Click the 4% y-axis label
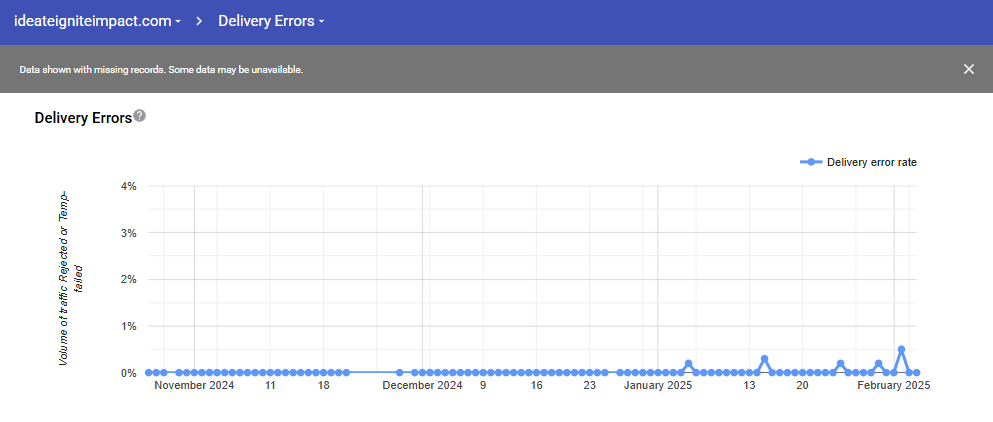Screen dimensions: 993x422 tap(128, 186)
